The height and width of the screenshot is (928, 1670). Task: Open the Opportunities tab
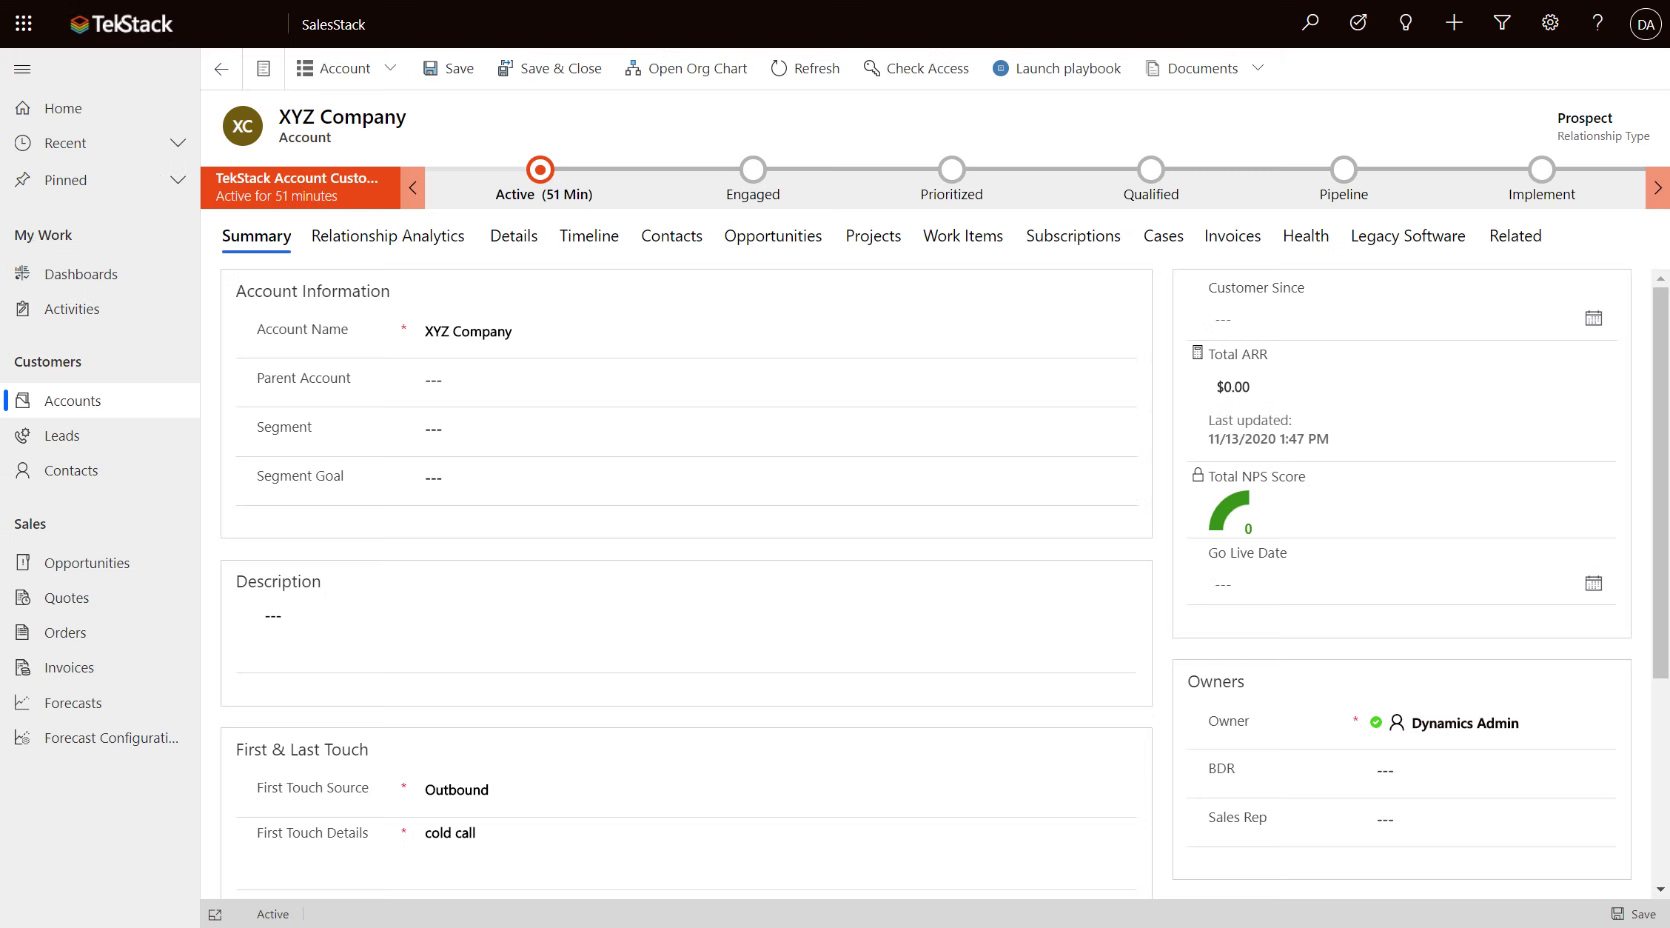click(x=773, y=236)
